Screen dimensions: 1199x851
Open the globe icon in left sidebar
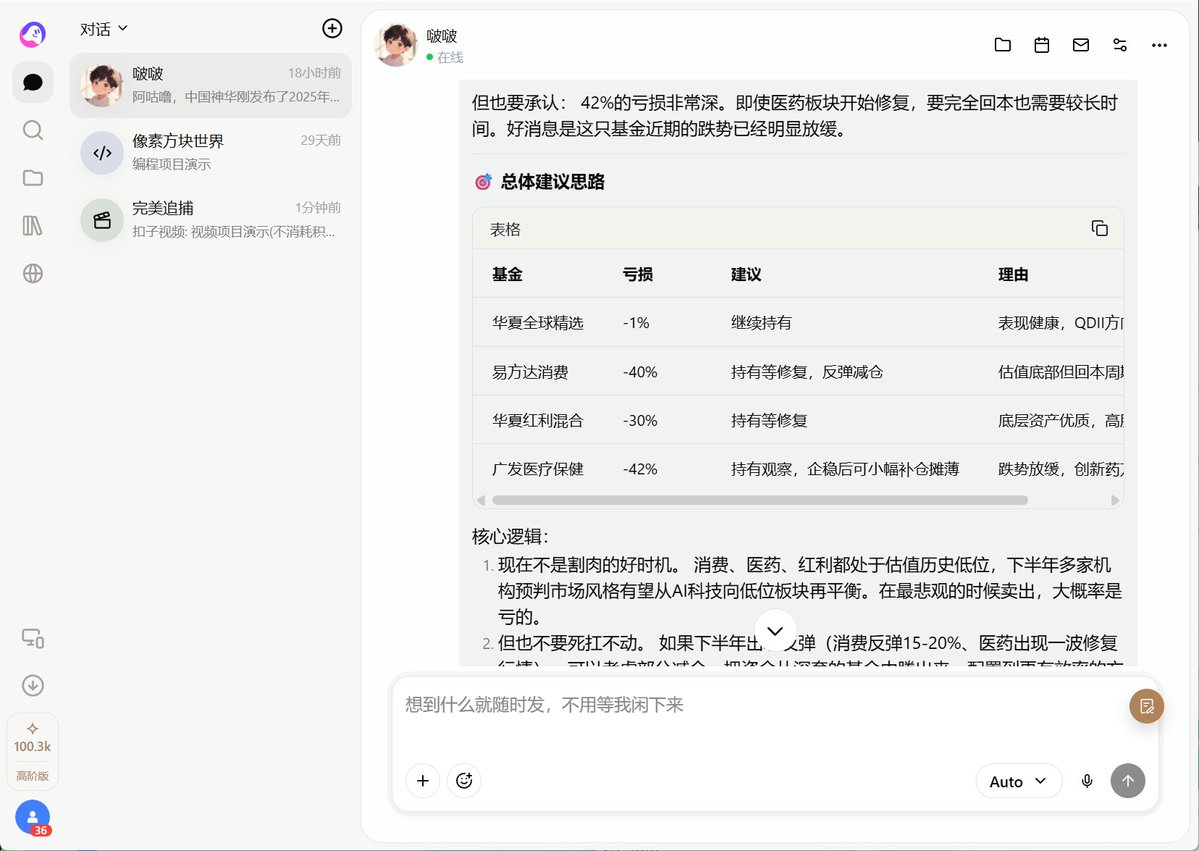[x=33, y=273]
